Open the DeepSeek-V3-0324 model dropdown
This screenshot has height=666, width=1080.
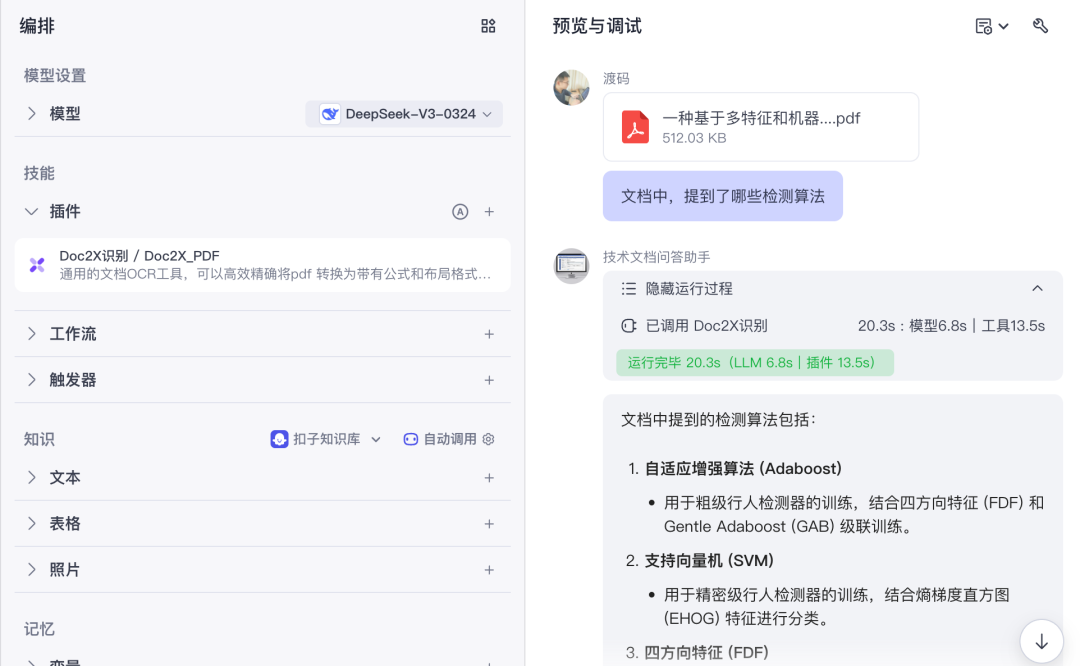point(404,113)
